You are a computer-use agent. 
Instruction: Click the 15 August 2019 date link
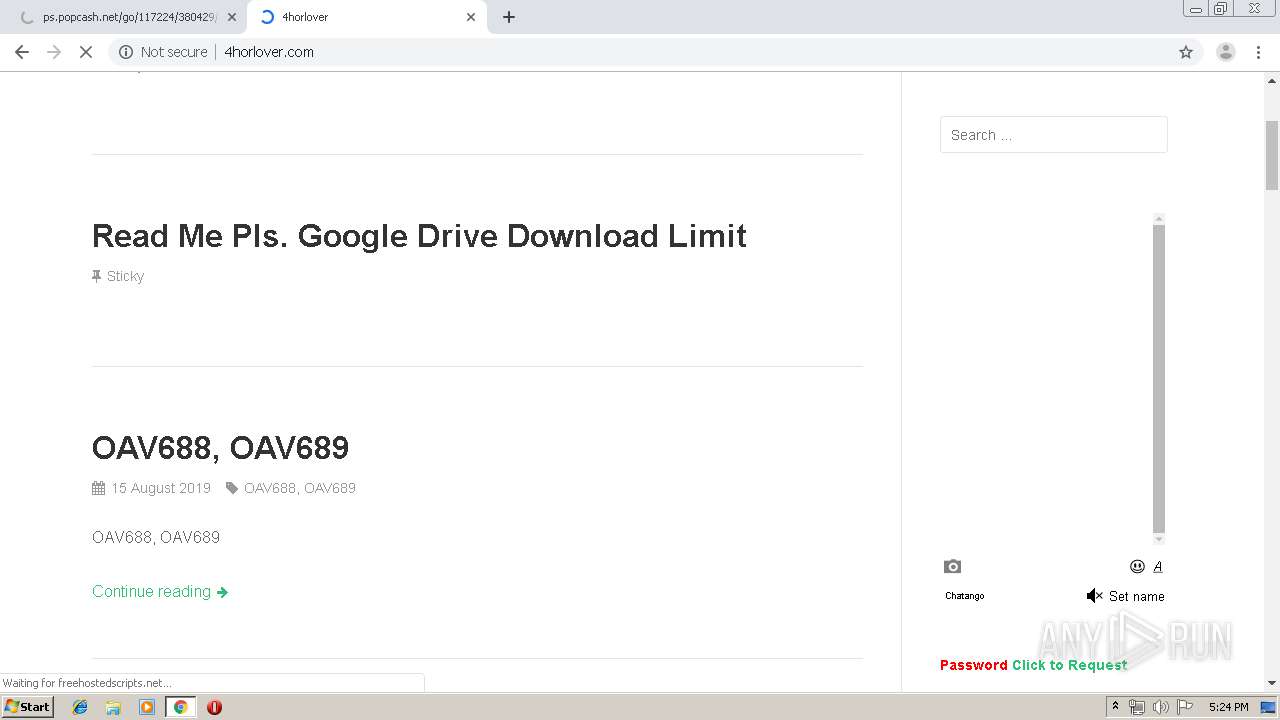160,488
